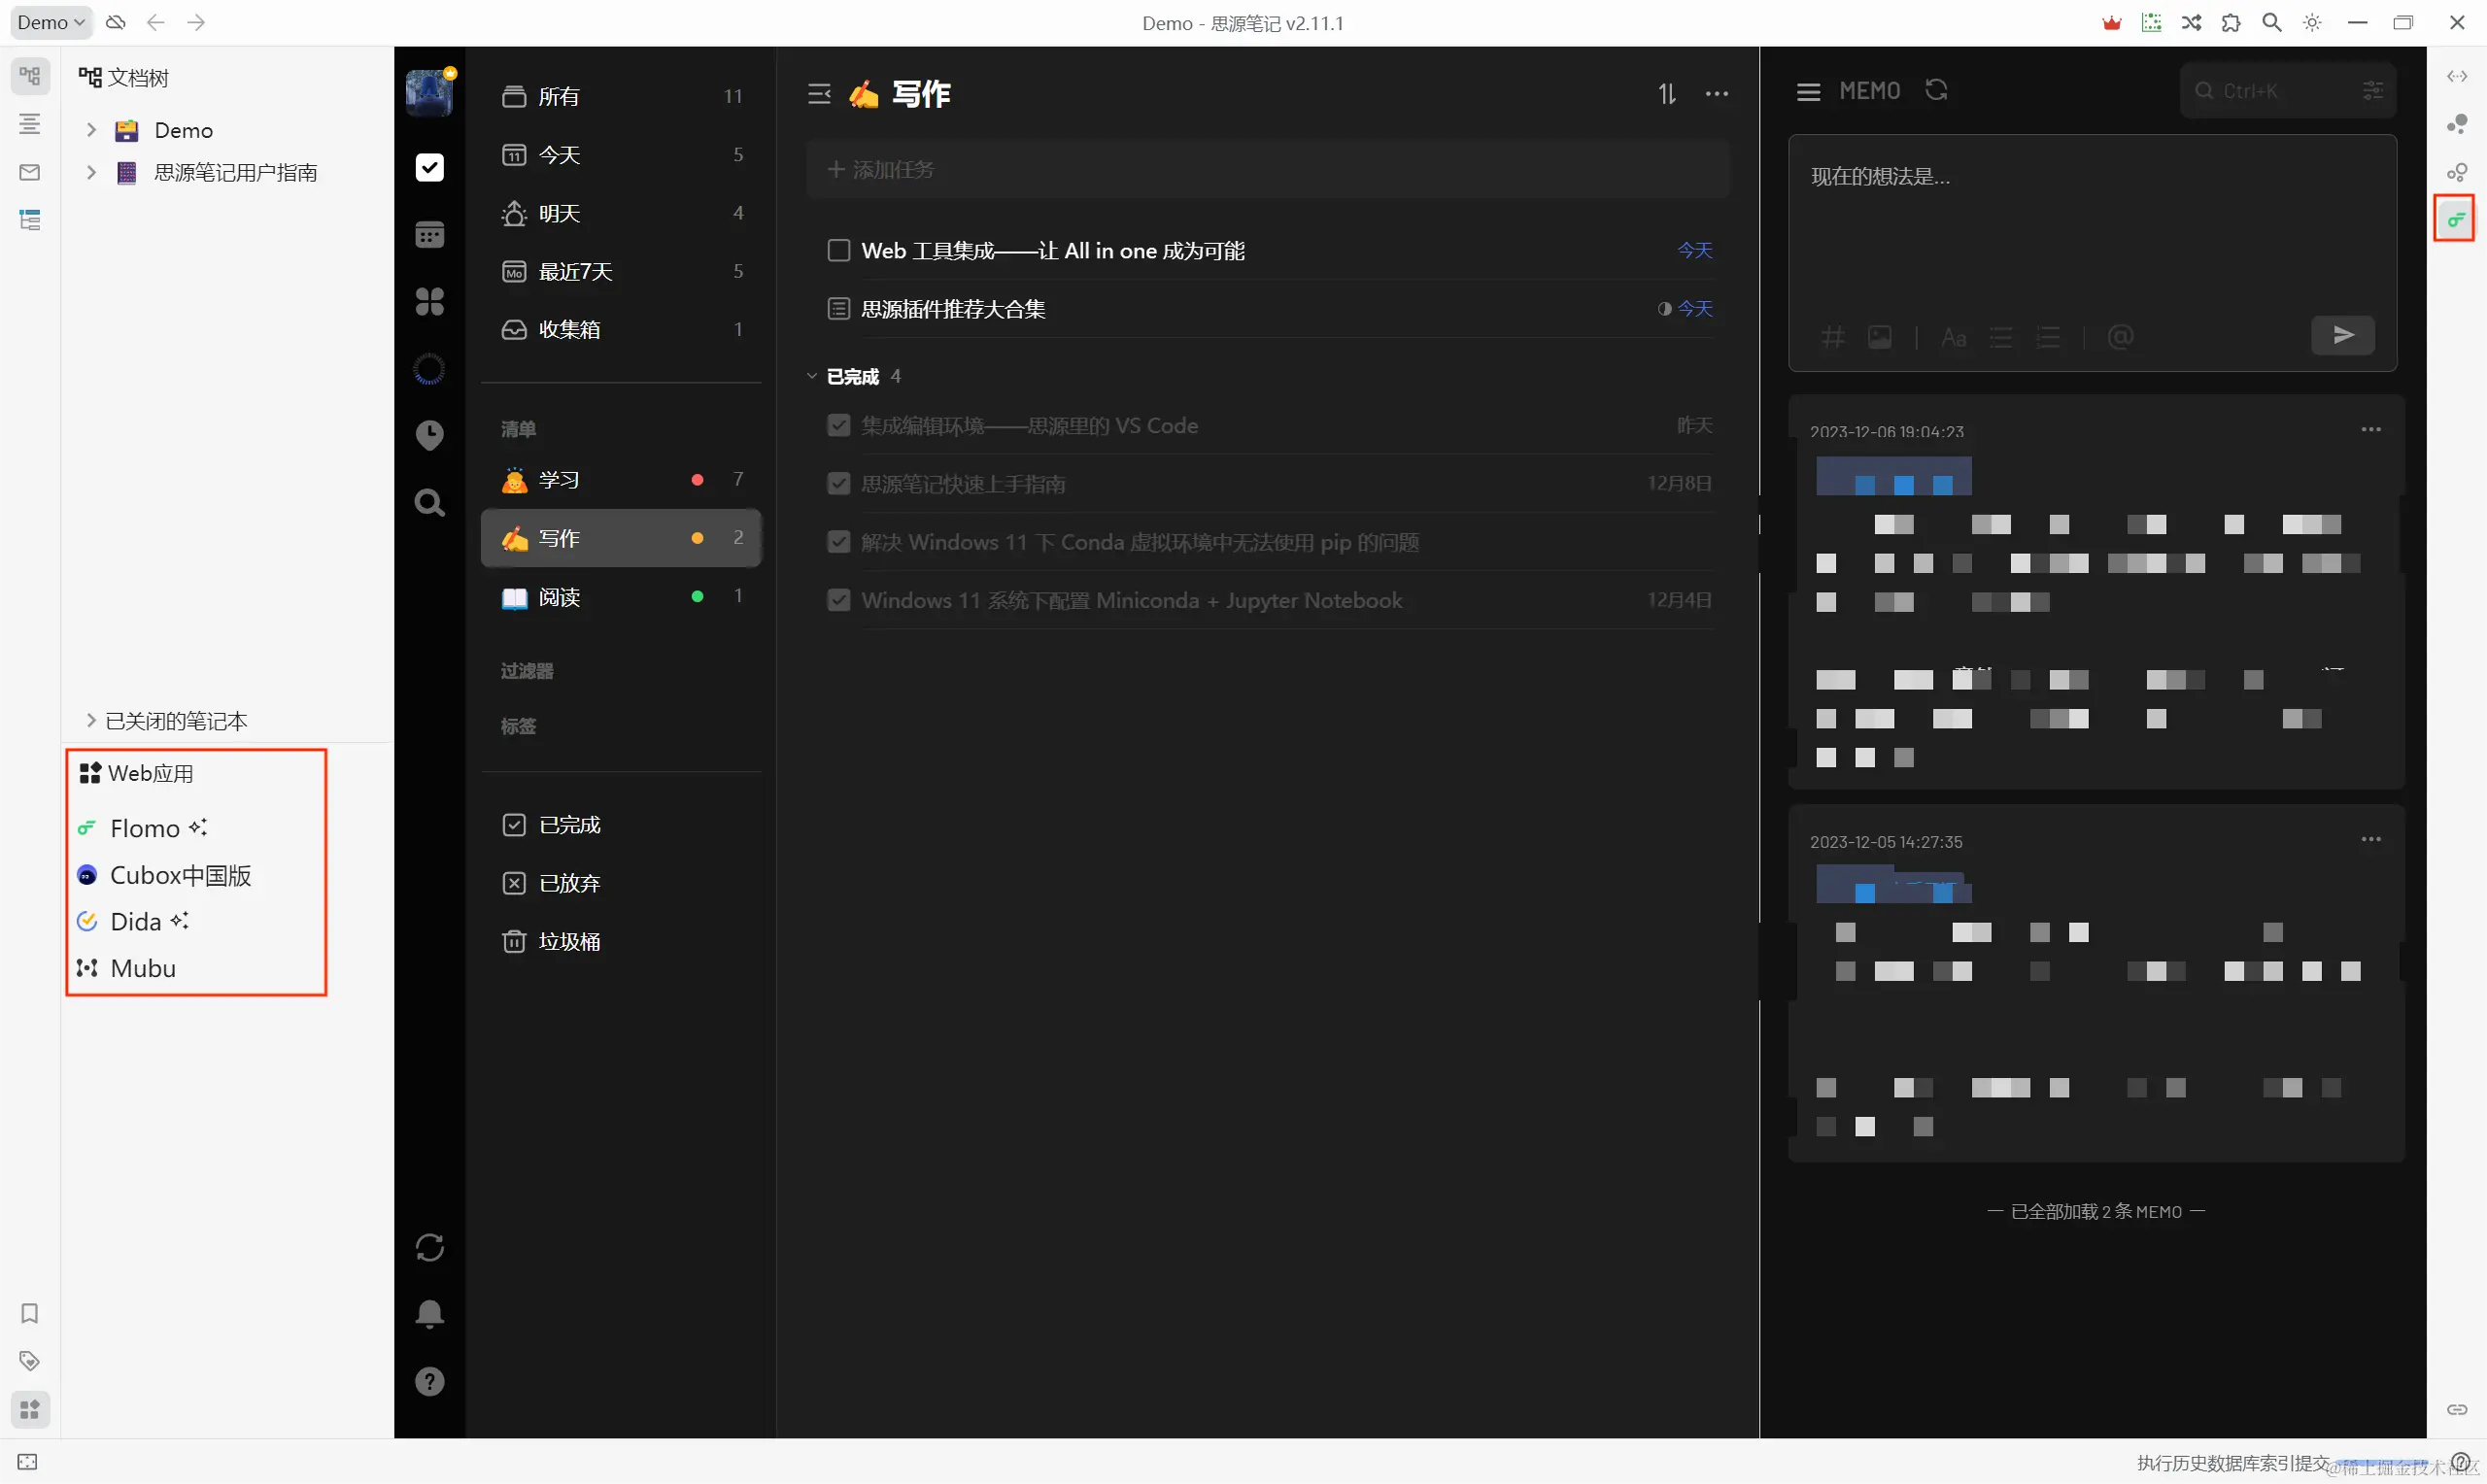
Task: Open the notification bell icon
Action: [x=430, y=1314]
